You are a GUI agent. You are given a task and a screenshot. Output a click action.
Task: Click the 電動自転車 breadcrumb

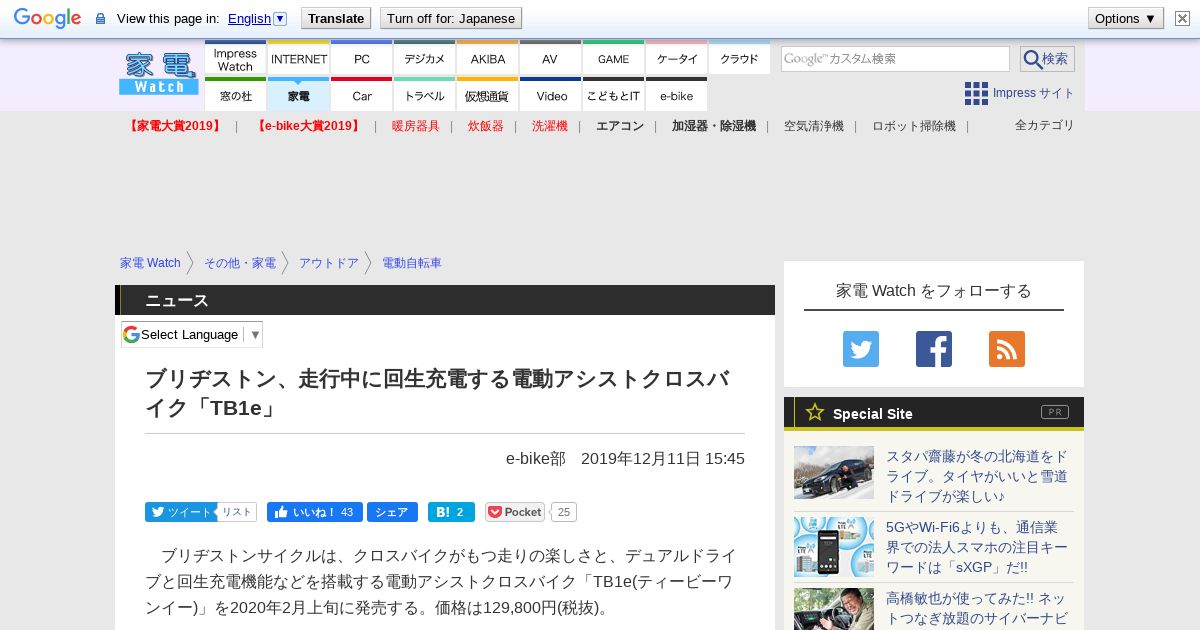tap(412, 263)
